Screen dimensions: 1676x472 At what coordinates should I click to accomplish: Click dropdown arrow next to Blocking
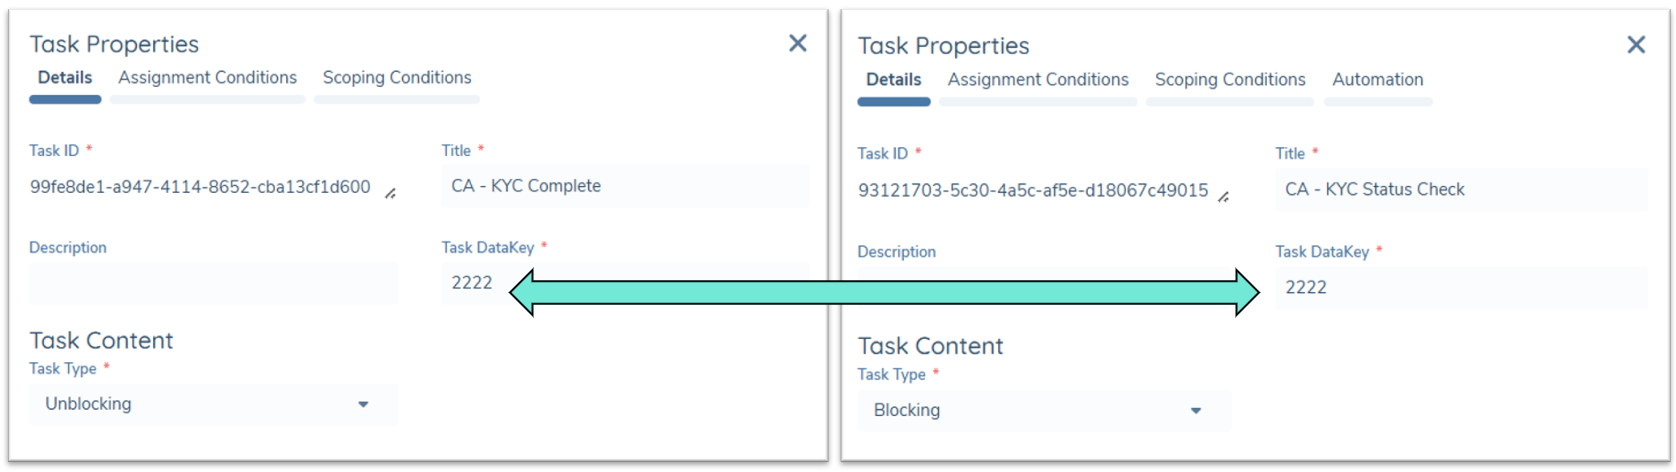(1195, 411)
